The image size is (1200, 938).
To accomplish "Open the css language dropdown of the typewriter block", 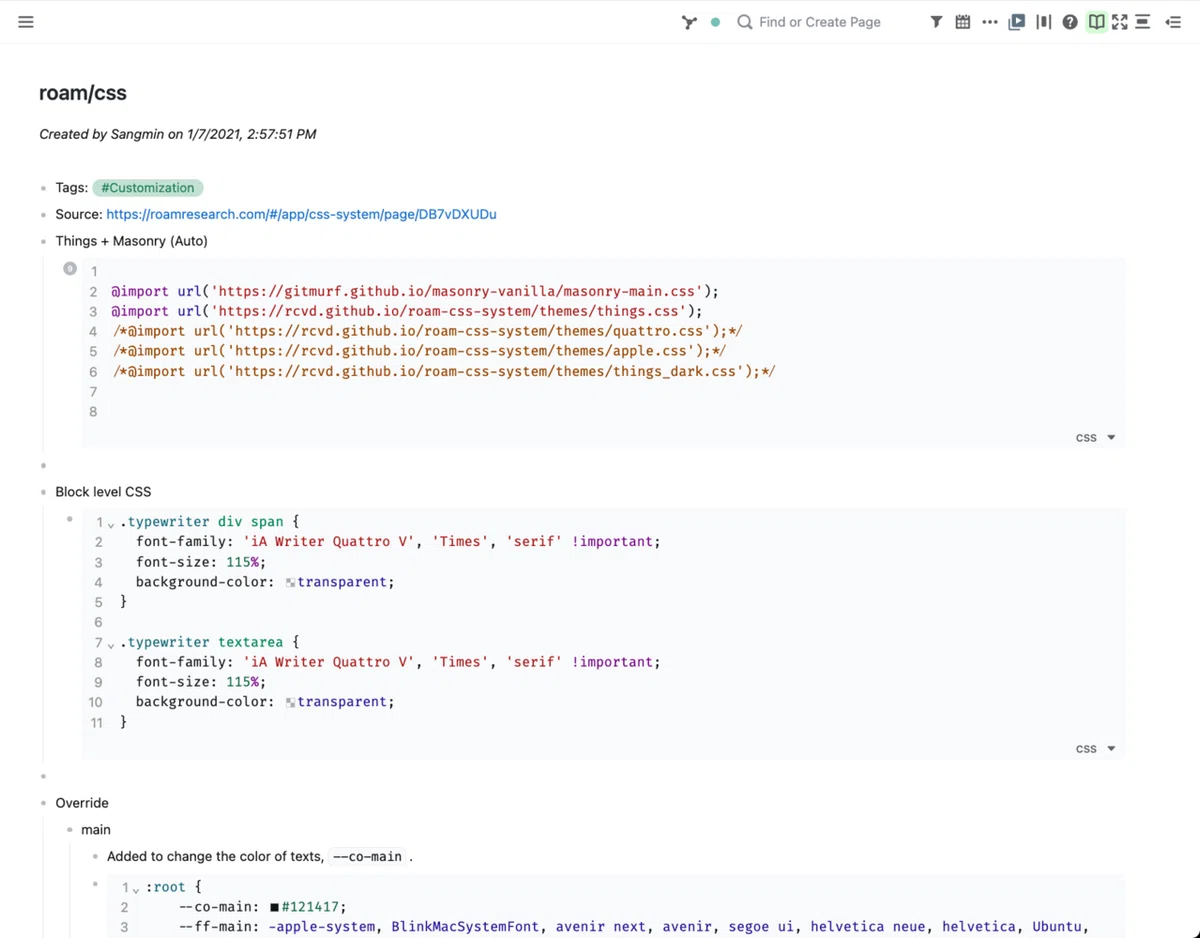I will [x=1096, y=749].
